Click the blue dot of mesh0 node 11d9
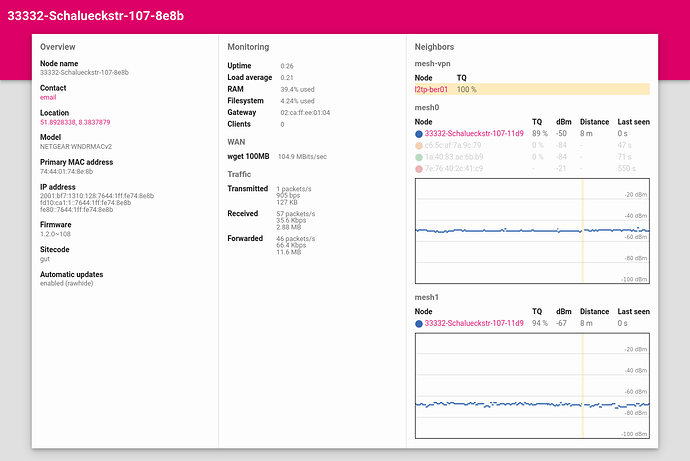Screen dimensions: 690x461 tap(419, 134)
